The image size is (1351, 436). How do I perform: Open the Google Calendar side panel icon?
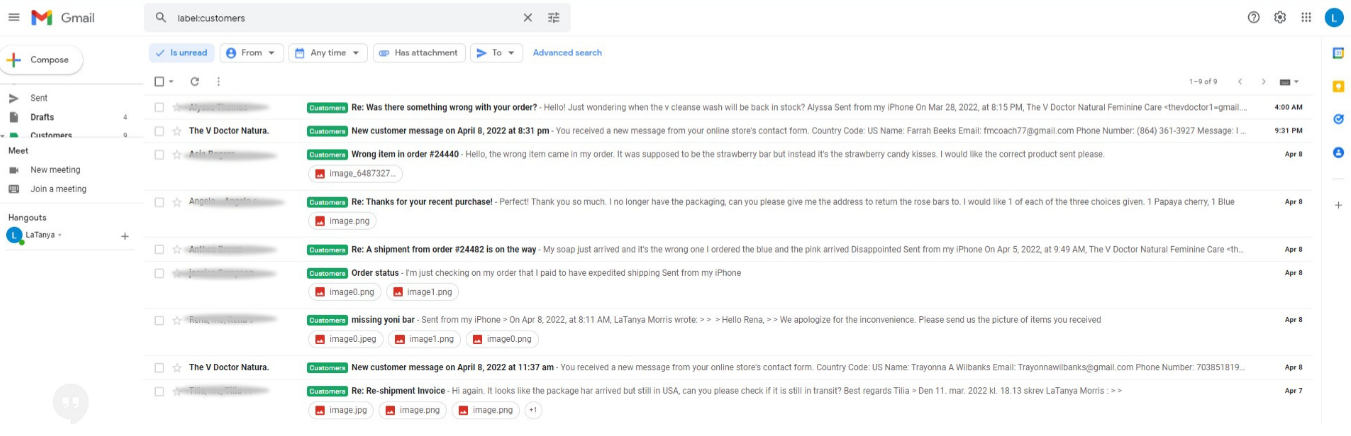pyautogui.click(x=1338, y=53)
